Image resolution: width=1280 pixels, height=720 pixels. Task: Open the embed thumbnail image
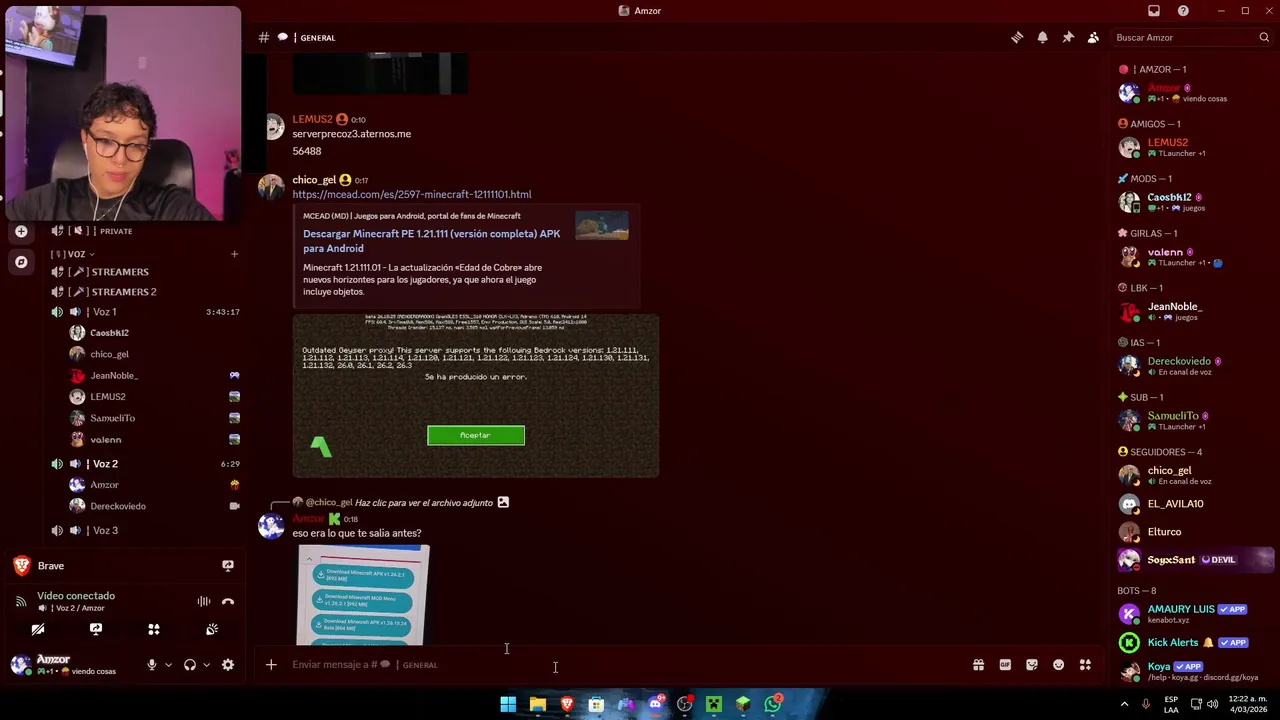point(602,226)
